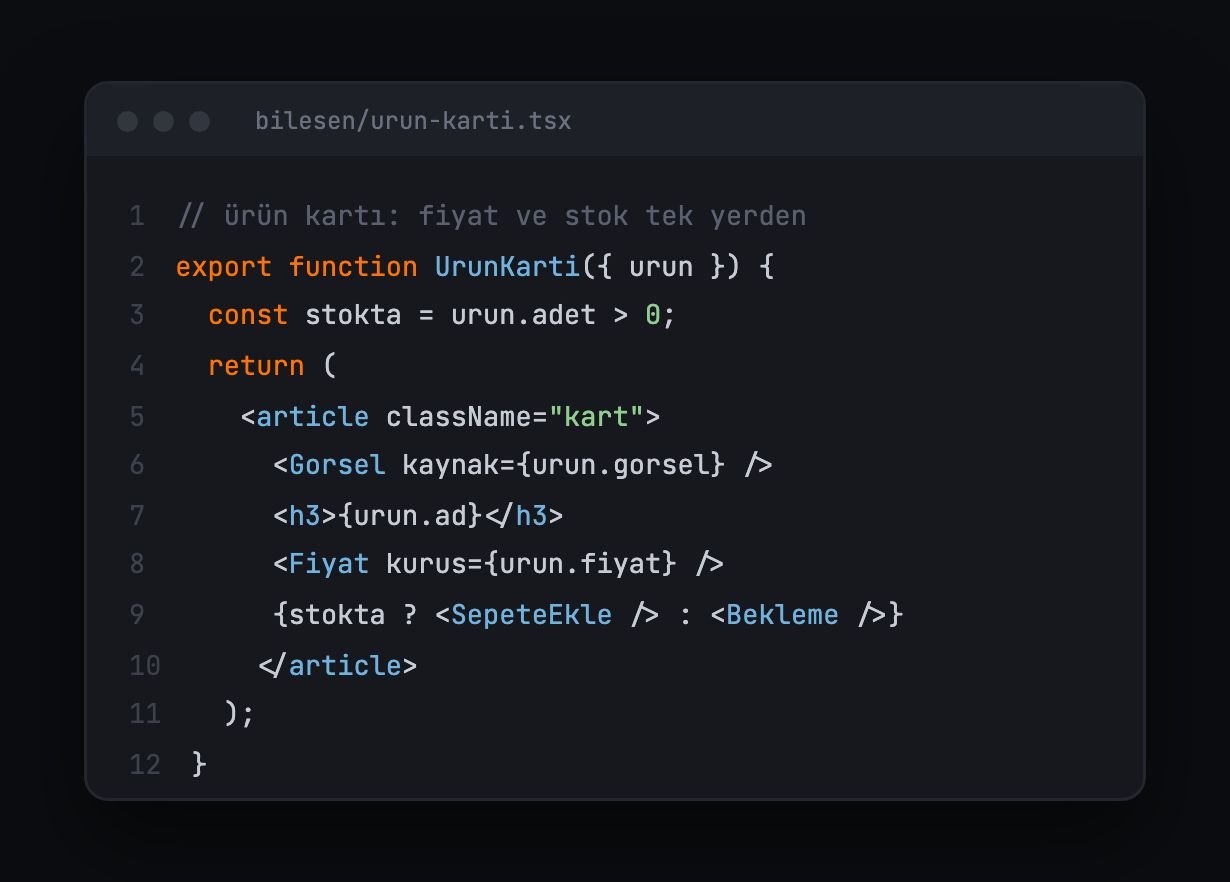The width and height of the screenshot is (1230, 882).
Task: Click the "const" keyword
Action: tap(248, 316)
